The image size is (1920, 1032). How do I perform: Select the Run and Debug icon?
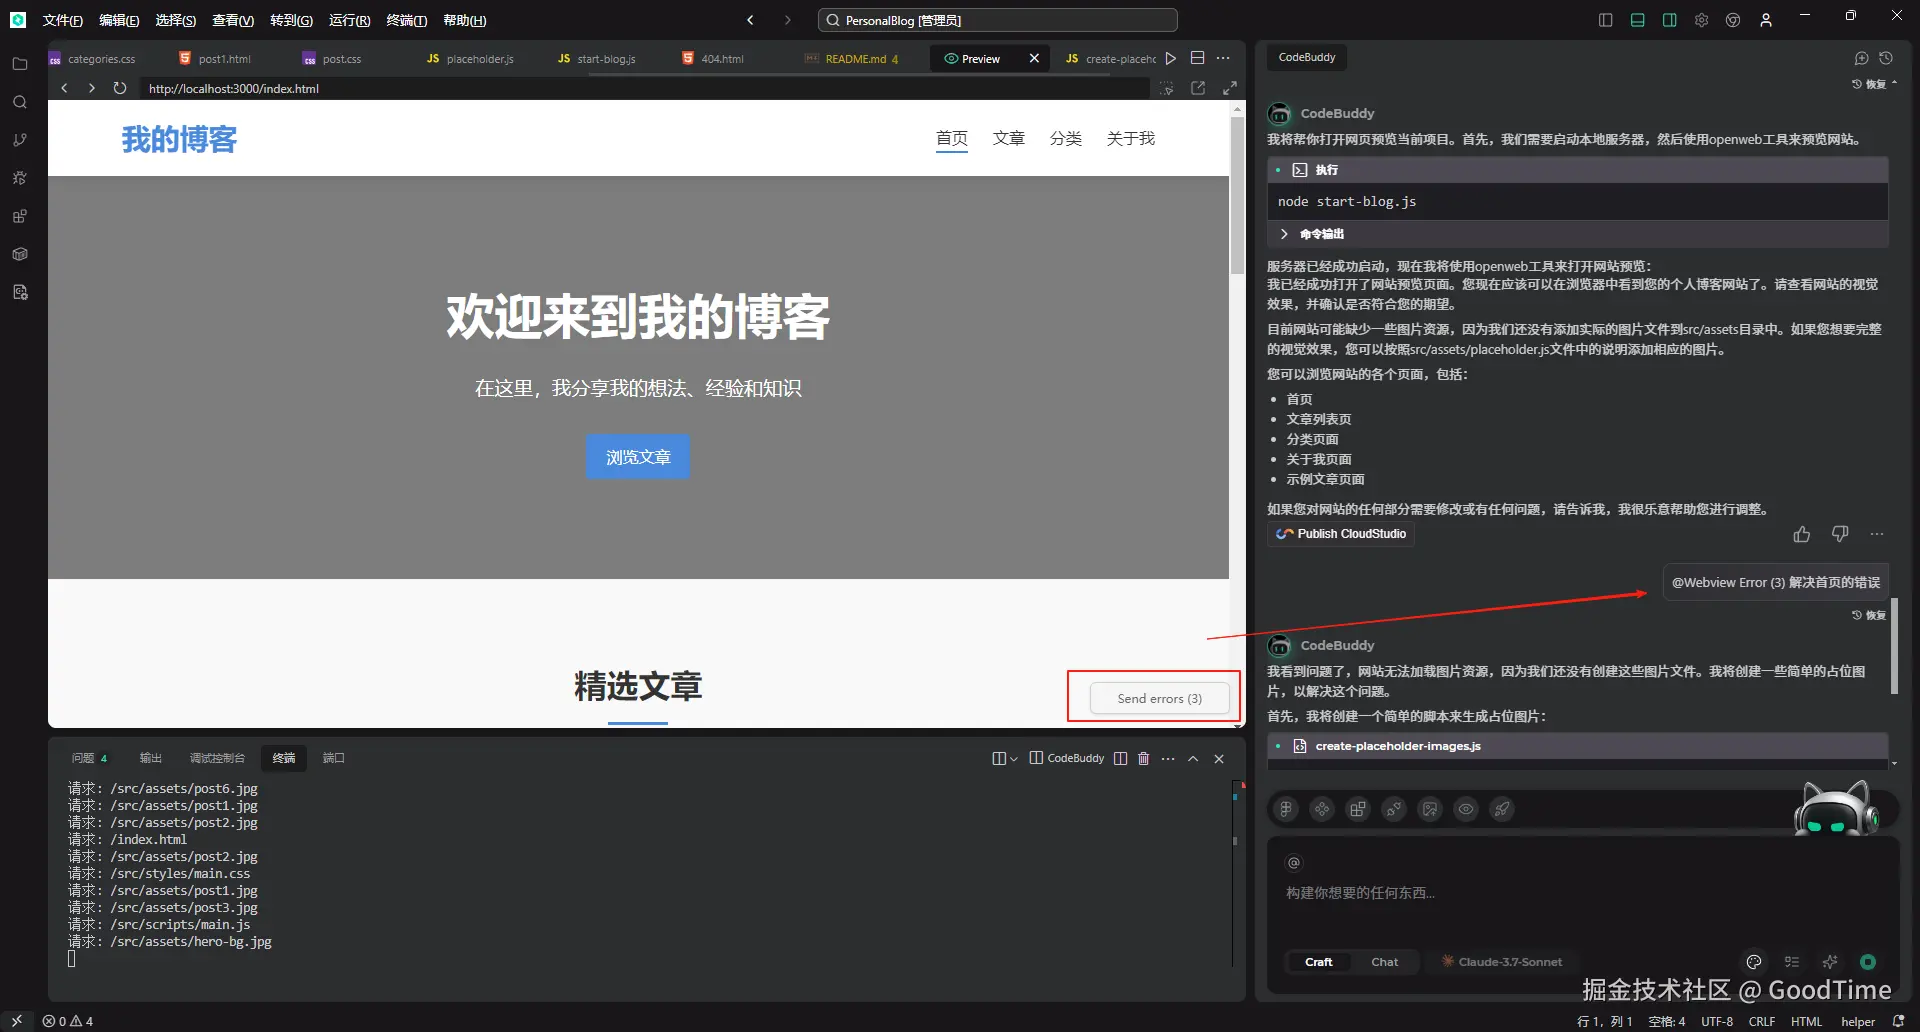[19, 177]
